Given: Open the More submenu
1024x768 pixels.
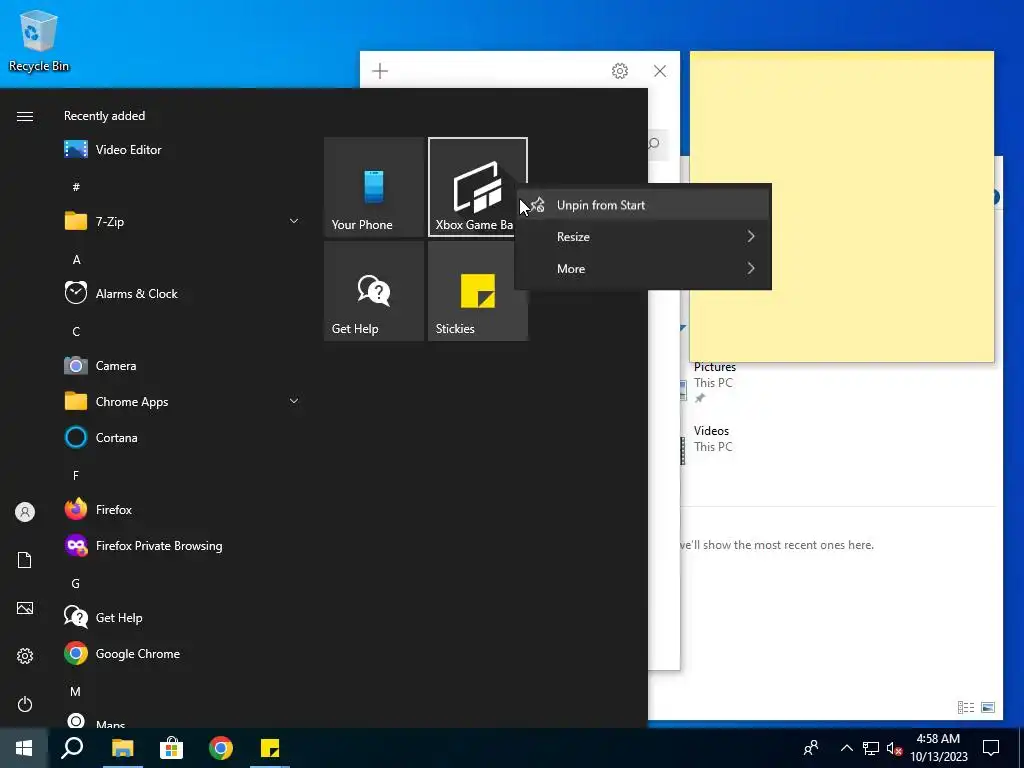Looking at the screenshot, I should (x=643, y=268).
